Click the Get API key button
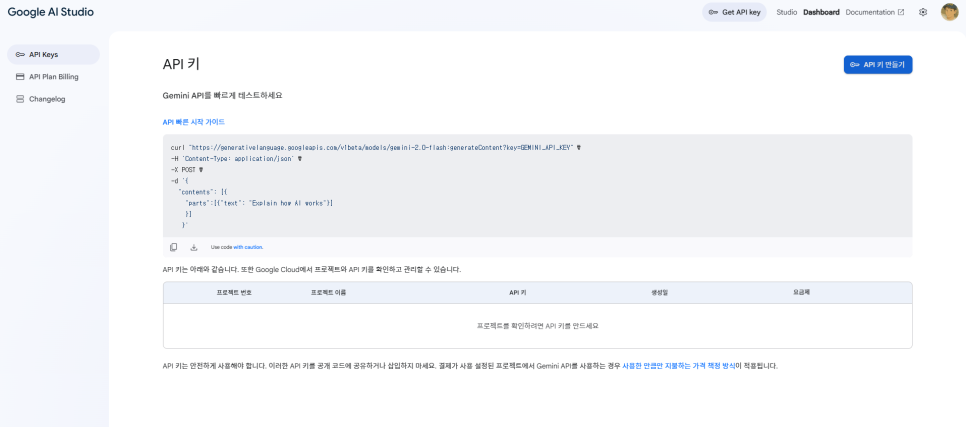Screen dimensions: 966x427 734,12
